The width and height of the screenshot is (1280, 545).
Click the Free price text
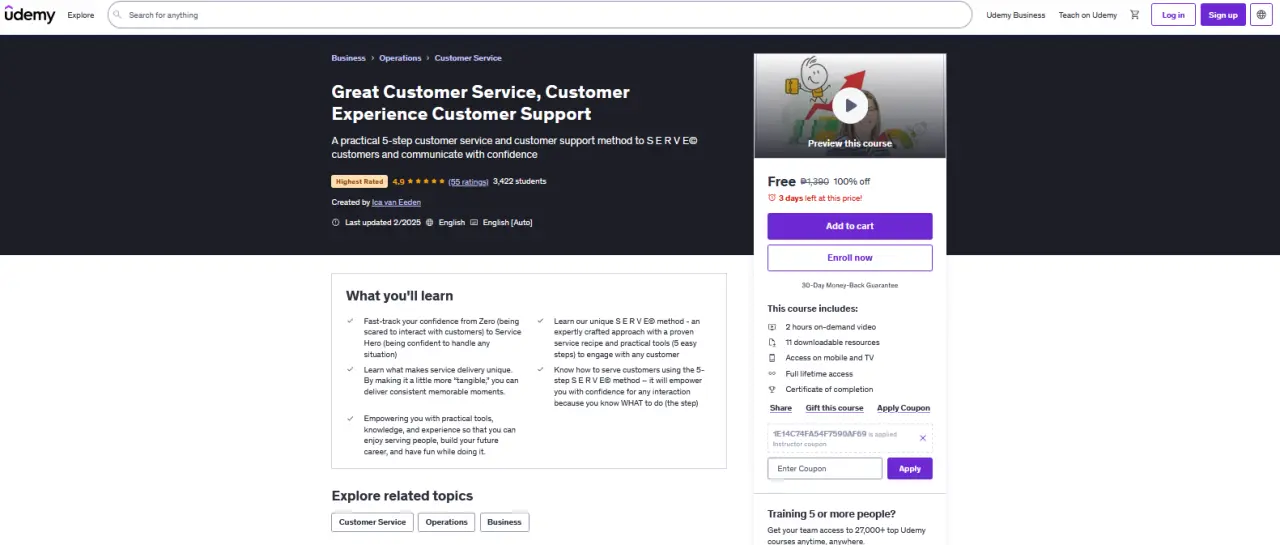point(782,181)
